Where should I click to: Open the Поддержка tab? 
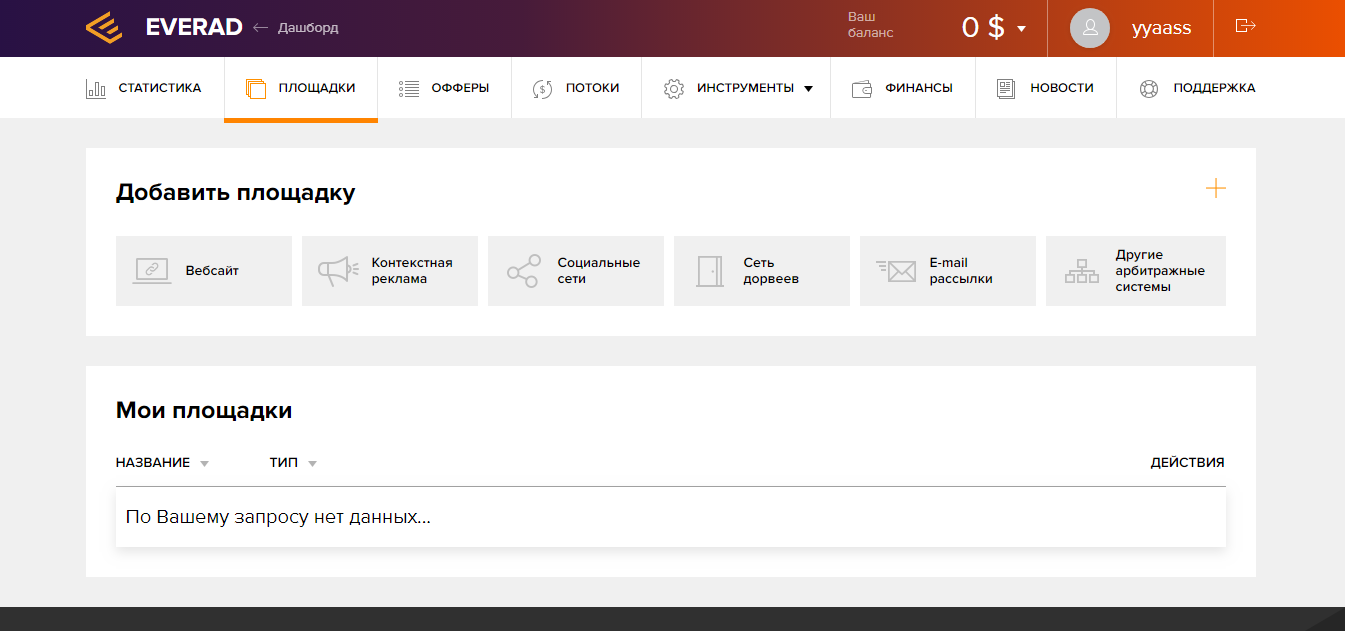[1197, 88]
